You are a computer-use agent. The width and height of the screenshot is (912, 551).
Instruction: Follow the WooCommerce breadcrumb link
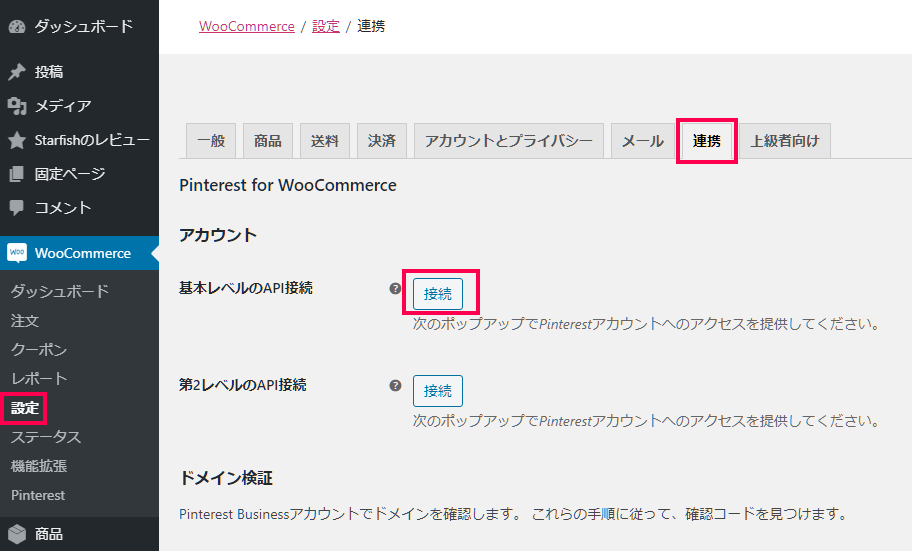pos(247,26)
